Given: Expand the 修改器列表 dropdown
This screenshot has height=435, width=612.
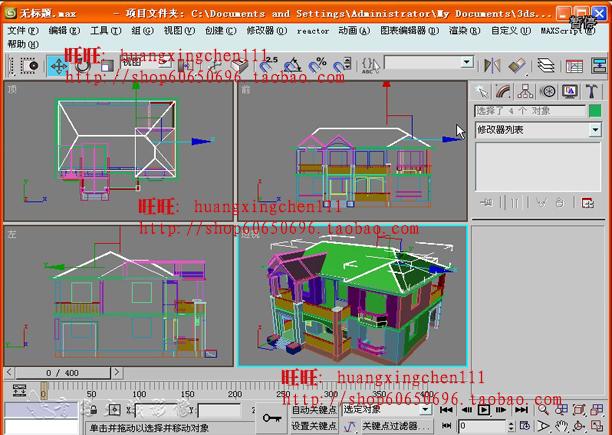Looking at the screenshot, I should point(595,130).
